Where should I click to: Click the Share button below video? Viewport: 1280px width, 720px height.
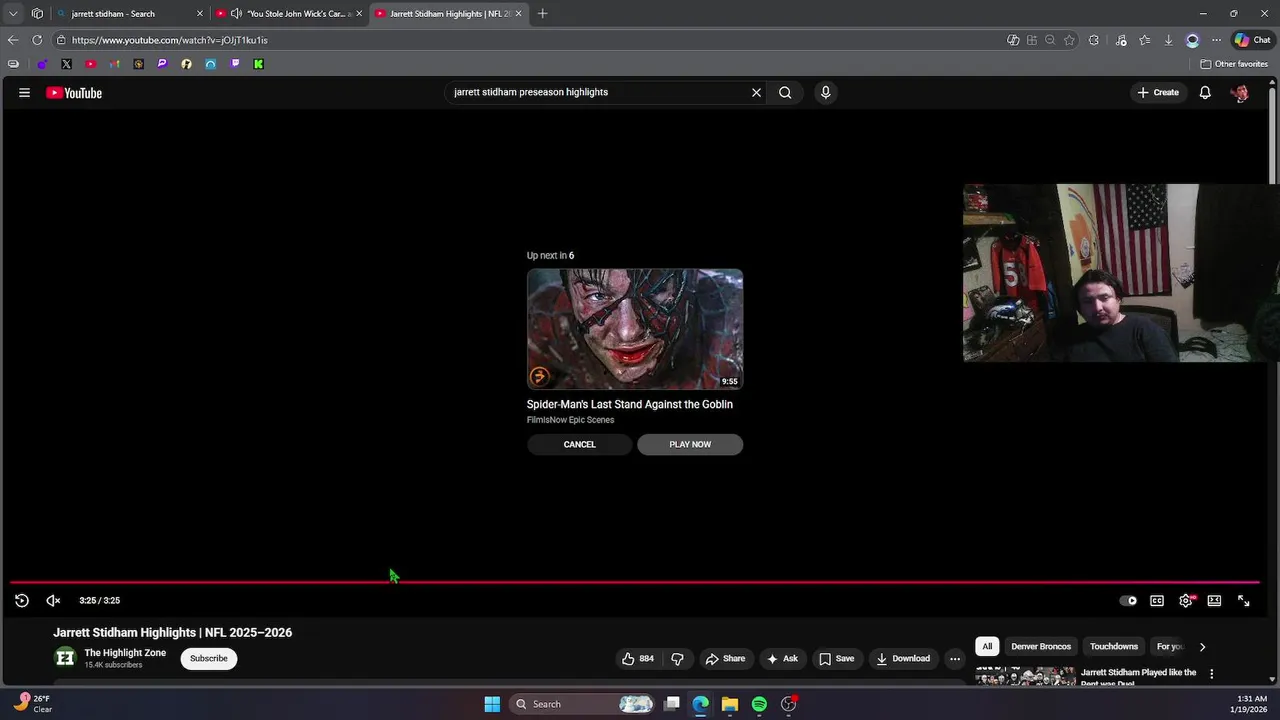[x=725, y=658]
